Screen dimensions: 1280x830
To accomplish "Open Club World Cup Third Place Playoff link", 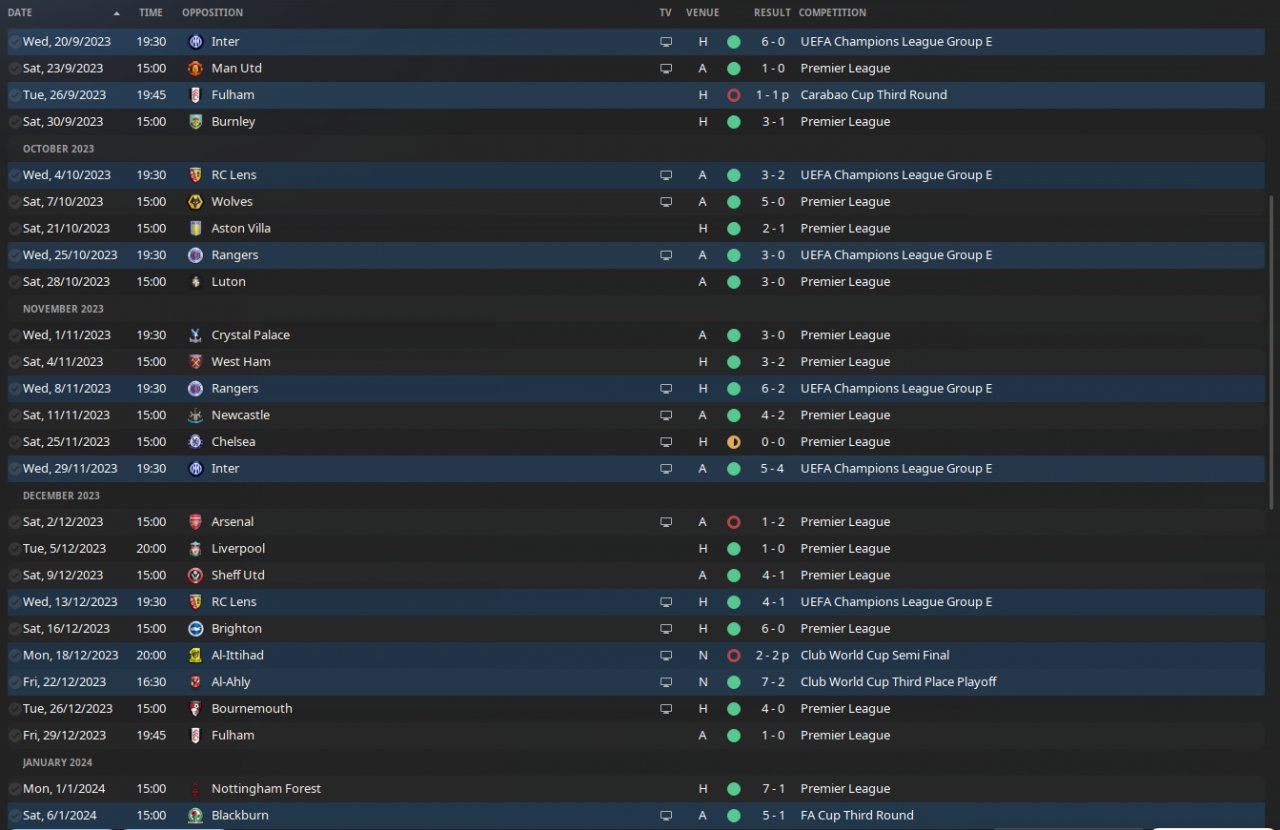I will [898, 682].
